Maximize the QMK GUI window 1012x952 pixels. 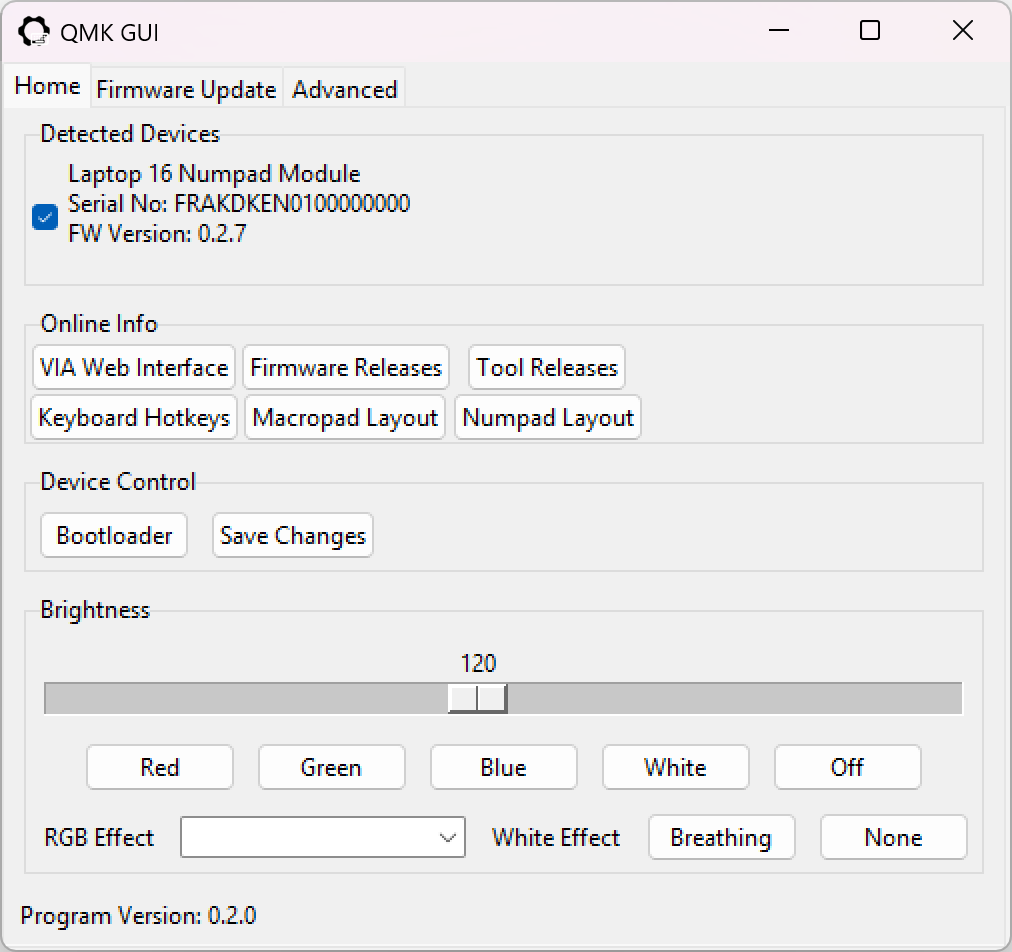(x=870, y=30)
